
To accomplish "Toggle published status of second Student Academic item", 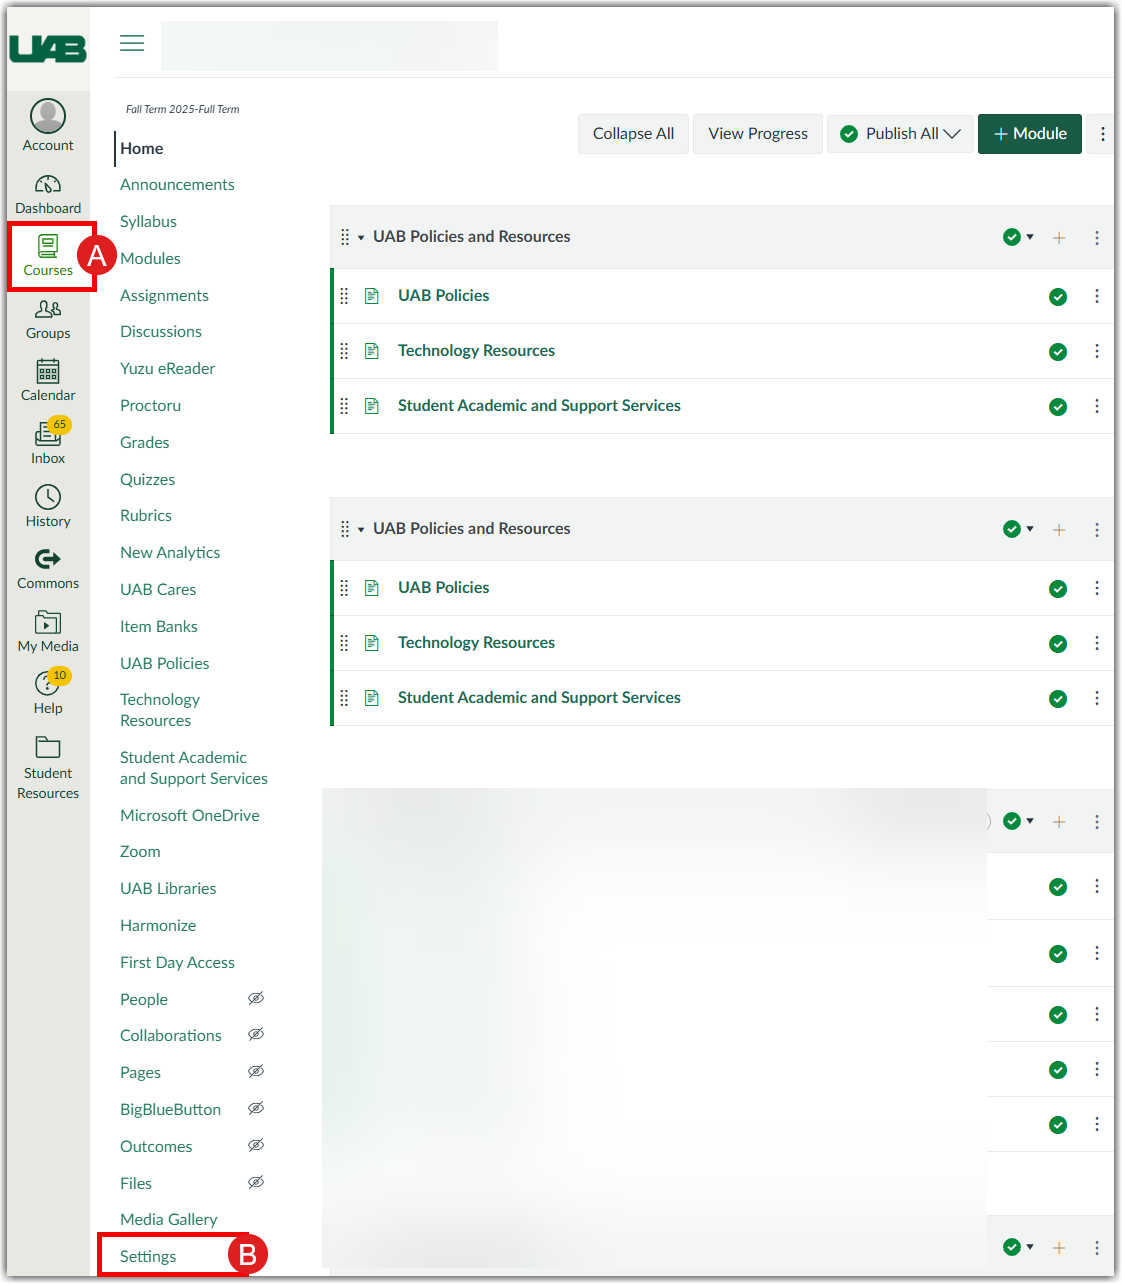I will point(1057,699).
